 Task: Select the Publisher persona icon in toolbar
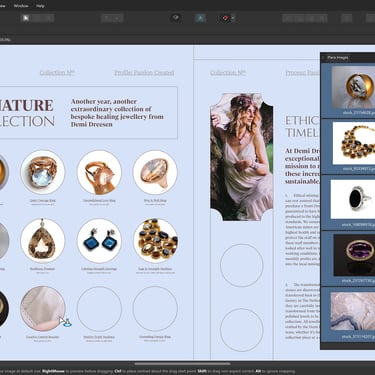26,18
